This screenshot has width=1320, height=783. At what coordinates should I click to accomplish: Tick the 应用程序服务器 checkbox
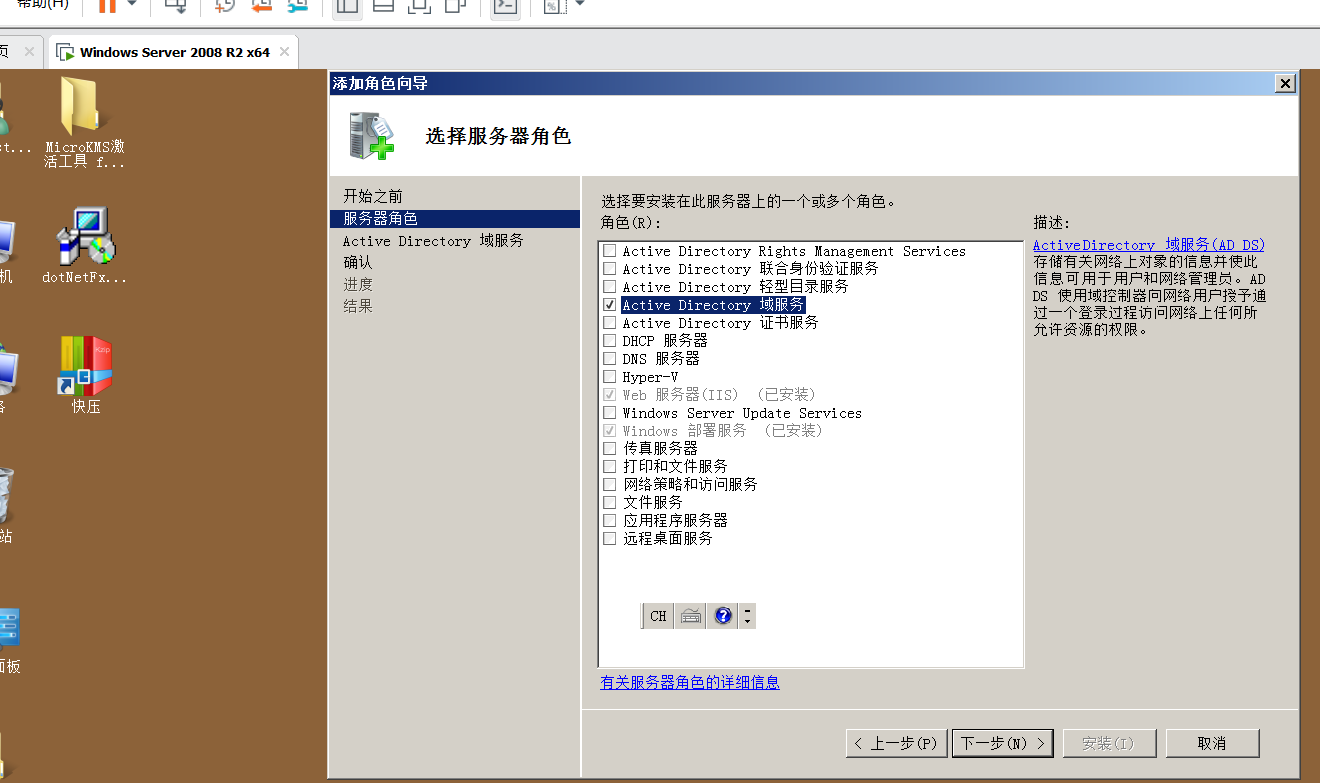610,521
